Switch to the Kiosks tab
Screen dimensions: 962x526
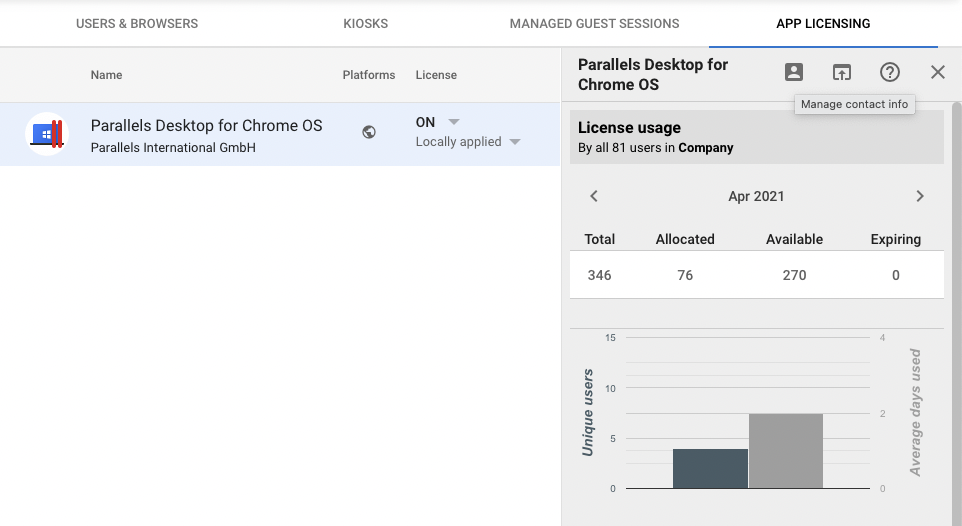[x=365, y=24]
